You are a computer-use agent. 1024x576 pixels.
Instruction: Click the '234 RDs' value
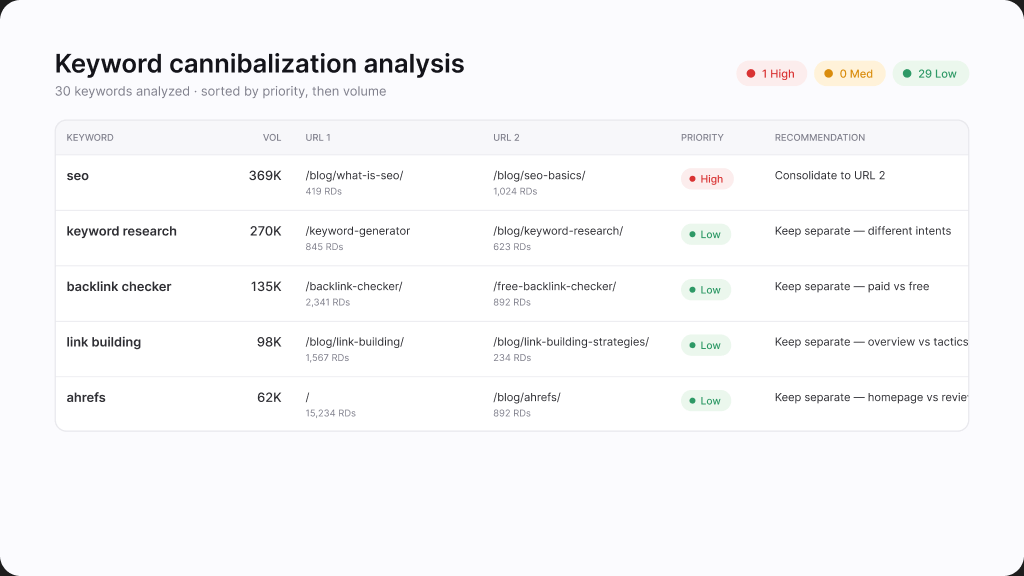pyautogui.click(x=512, y=359)
